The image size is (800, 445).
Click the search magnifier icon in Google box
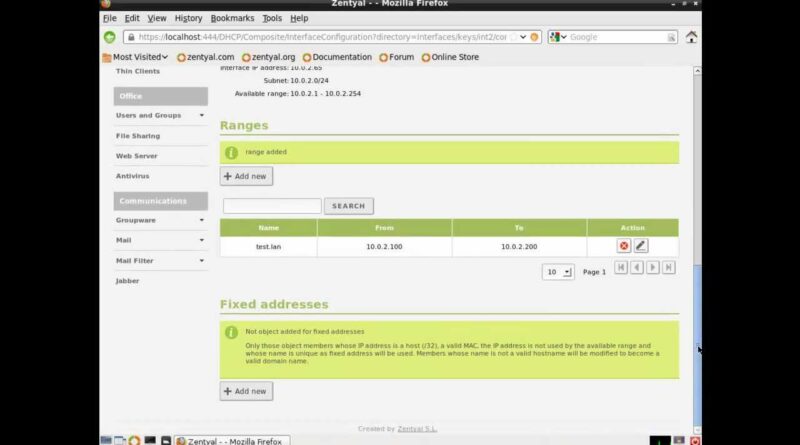tap(671, 37)
